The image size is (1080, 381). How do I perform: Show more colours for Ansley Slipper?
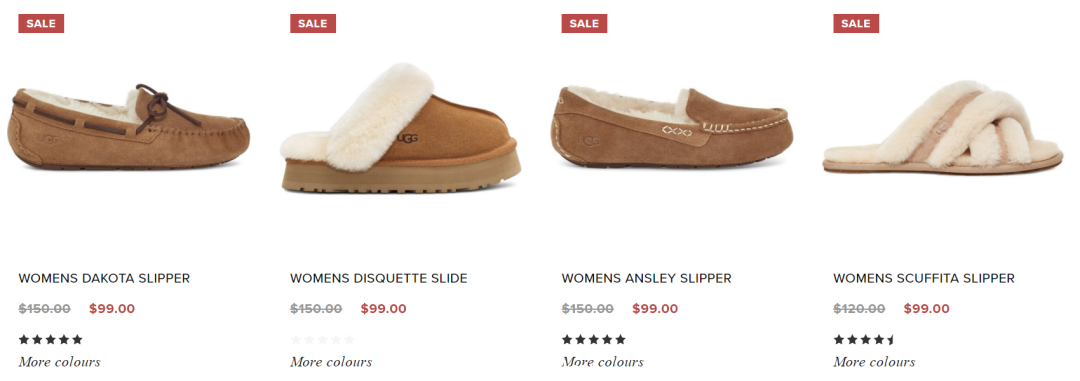click(603, 362)
